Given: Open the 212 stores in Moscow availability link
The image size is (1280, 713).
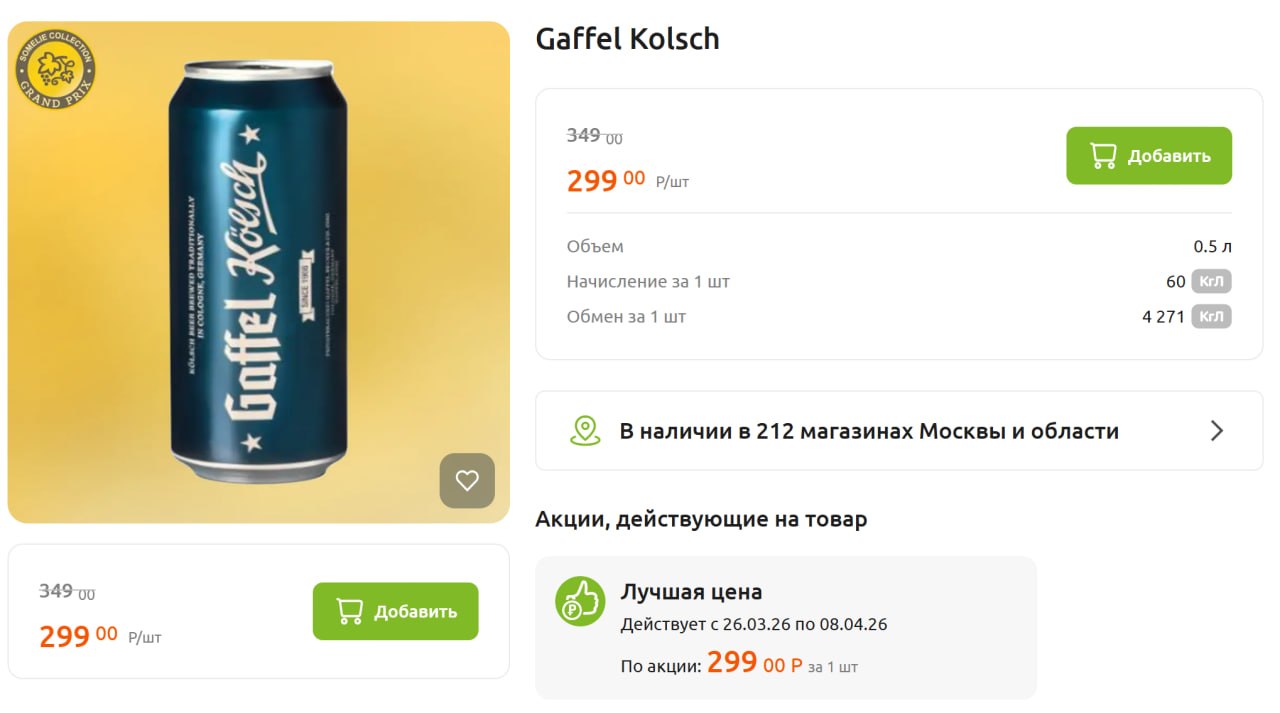Looking at the screenshot, I should (868, 431).
